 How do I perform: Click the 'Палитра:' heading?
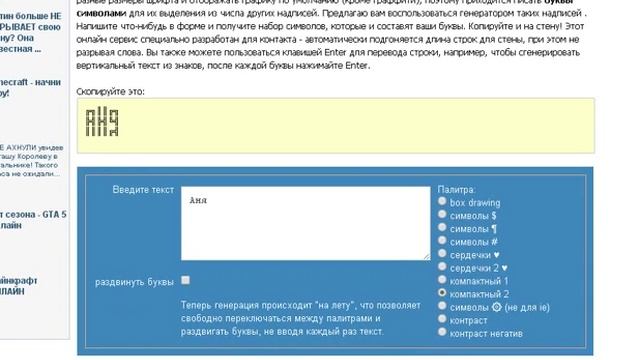click(x=456, y=190)
